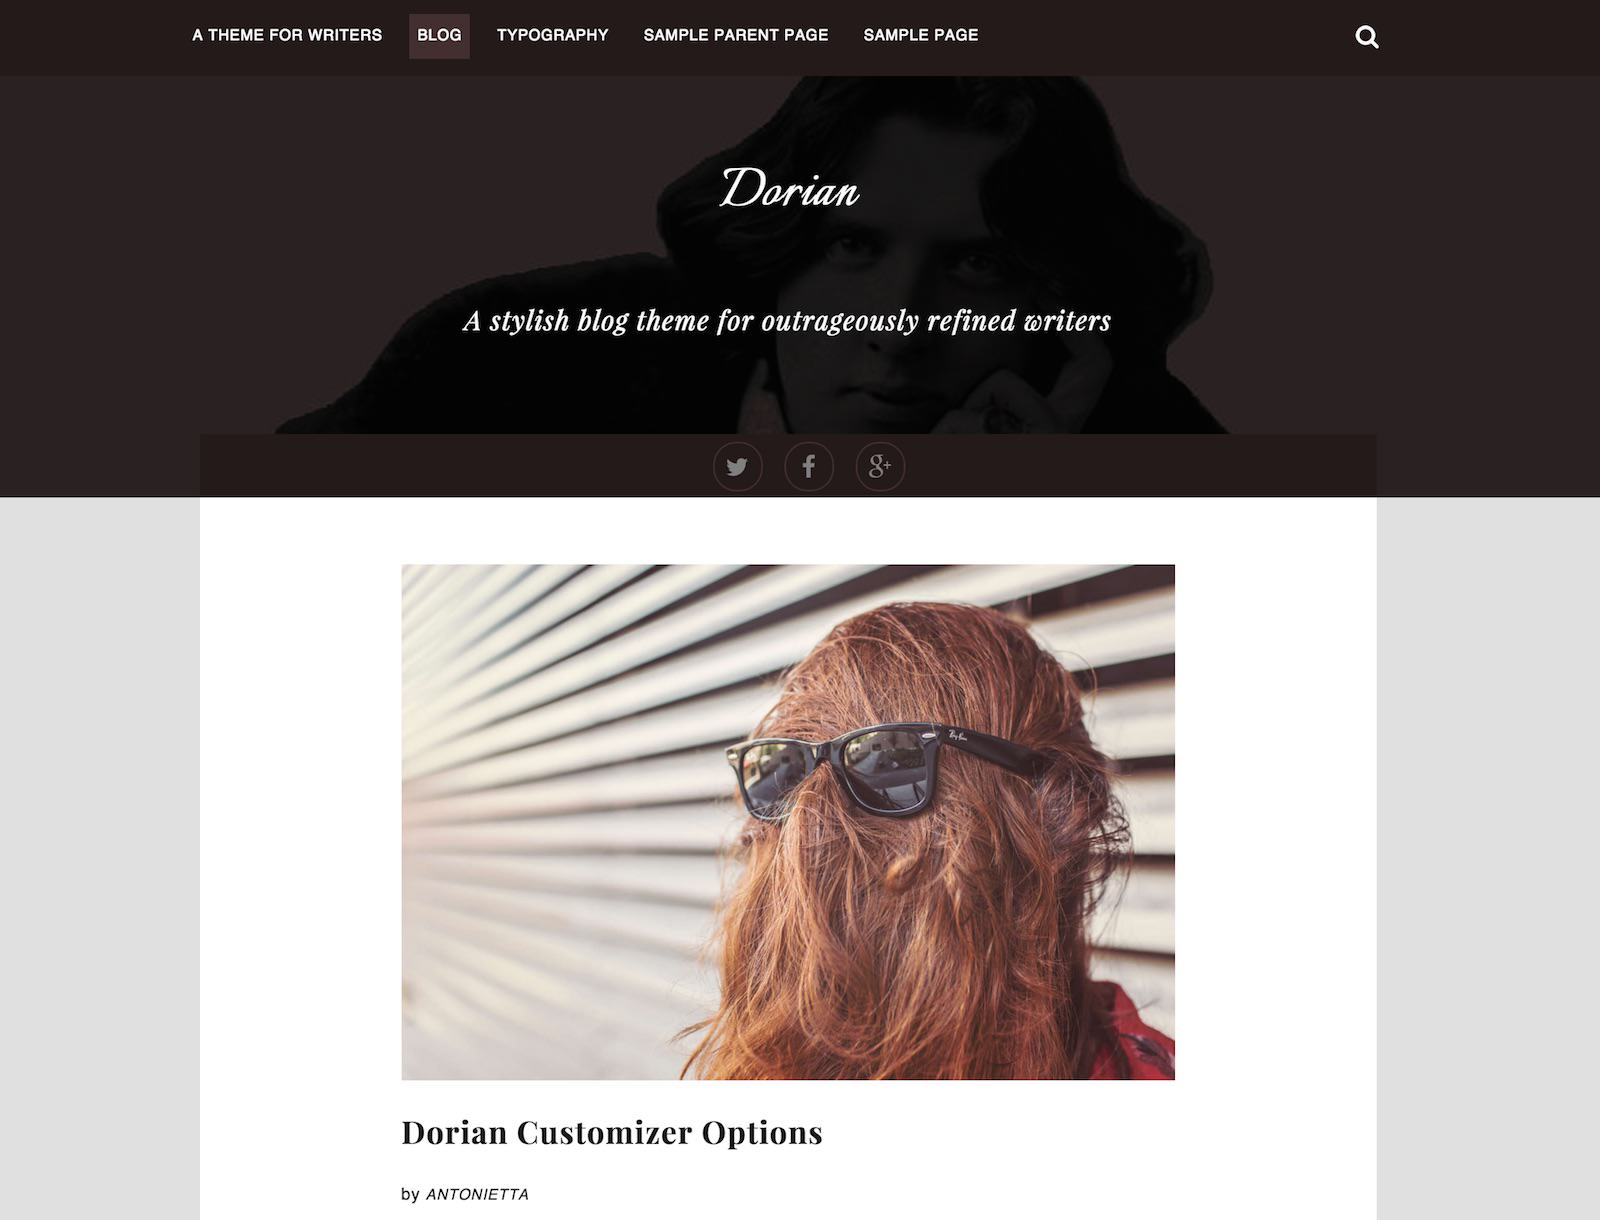The image size is (1600, 1220).
Task: Navigate to Sample Page
Action: point(921,35)
